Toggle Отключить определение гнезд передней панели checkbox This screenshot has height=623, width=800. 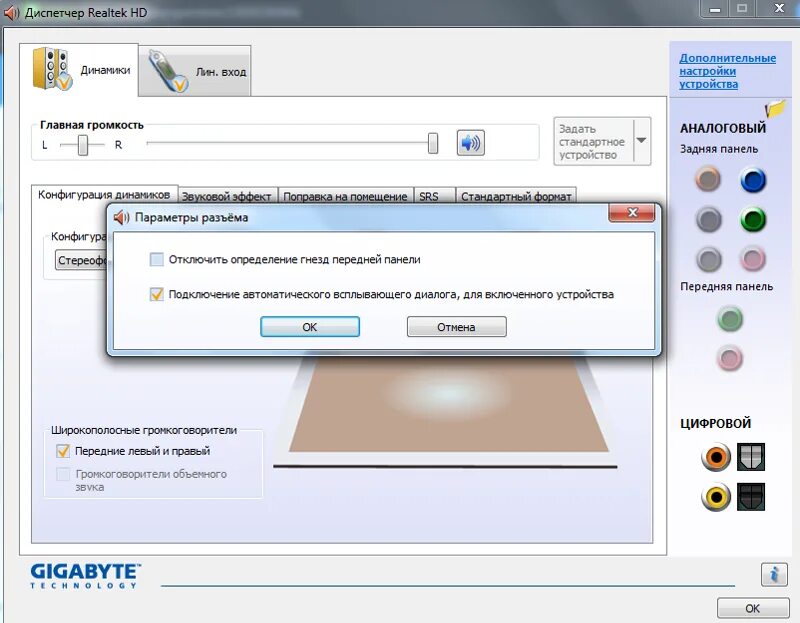[157, 259]
